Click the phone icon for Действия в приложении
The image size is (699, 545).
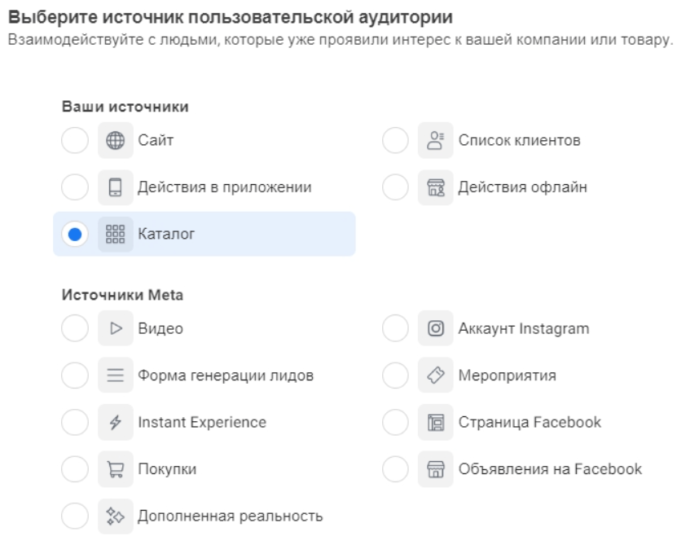click(115, 188)
